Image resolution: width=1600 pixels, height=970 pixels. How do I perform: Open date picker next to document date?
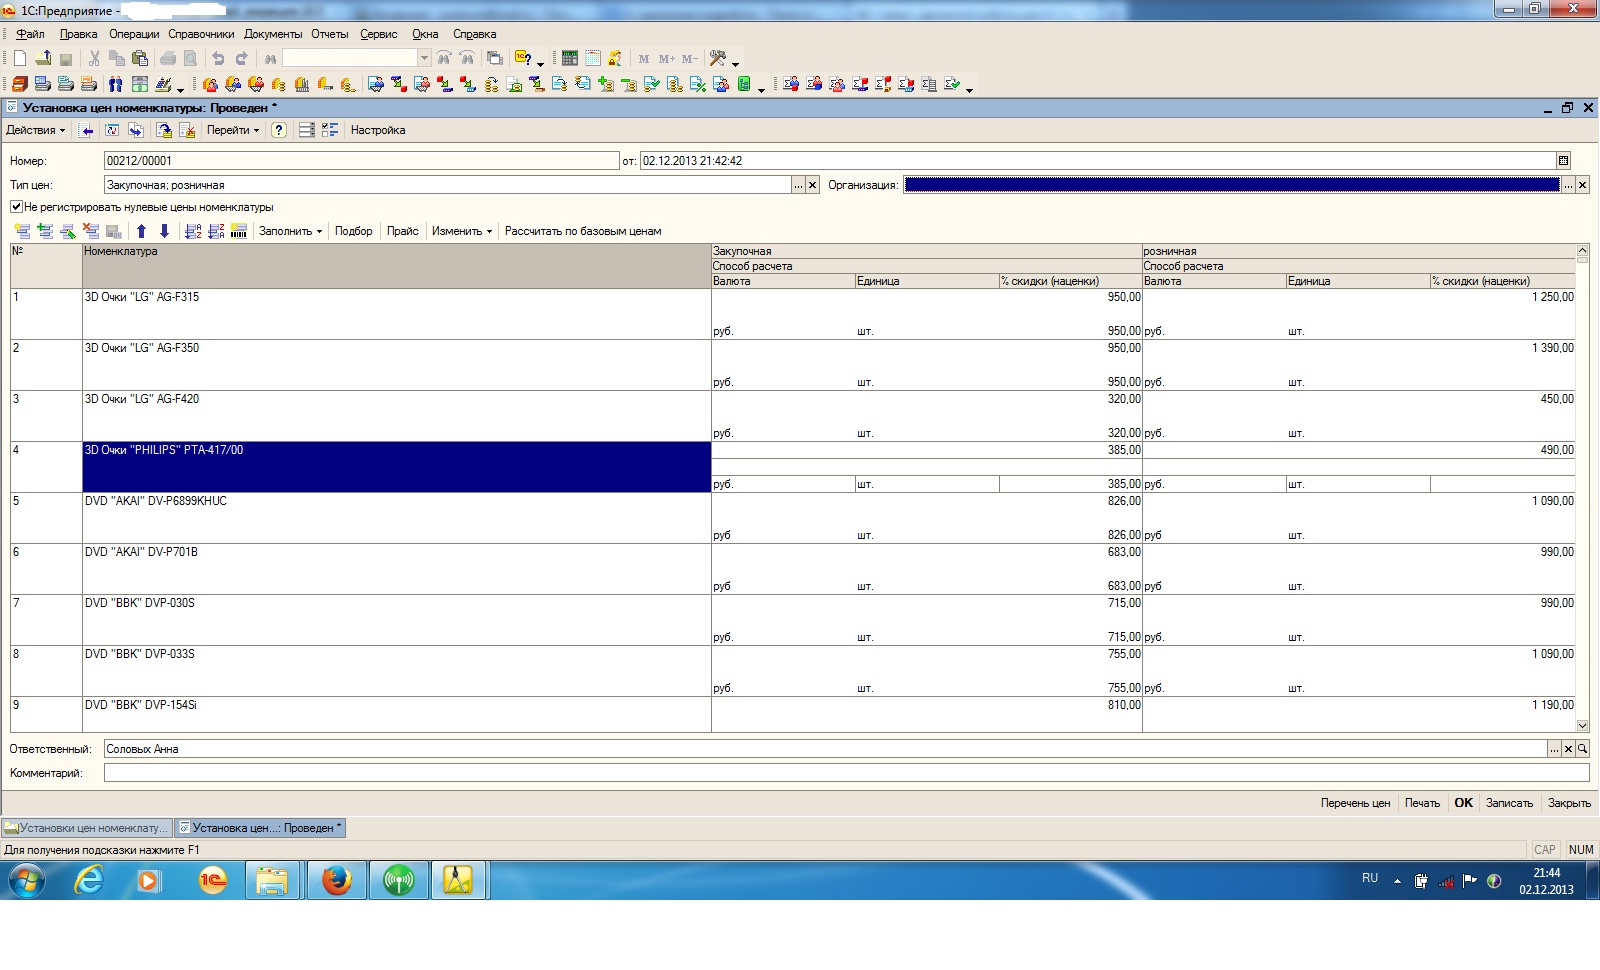click(1563, 161)
